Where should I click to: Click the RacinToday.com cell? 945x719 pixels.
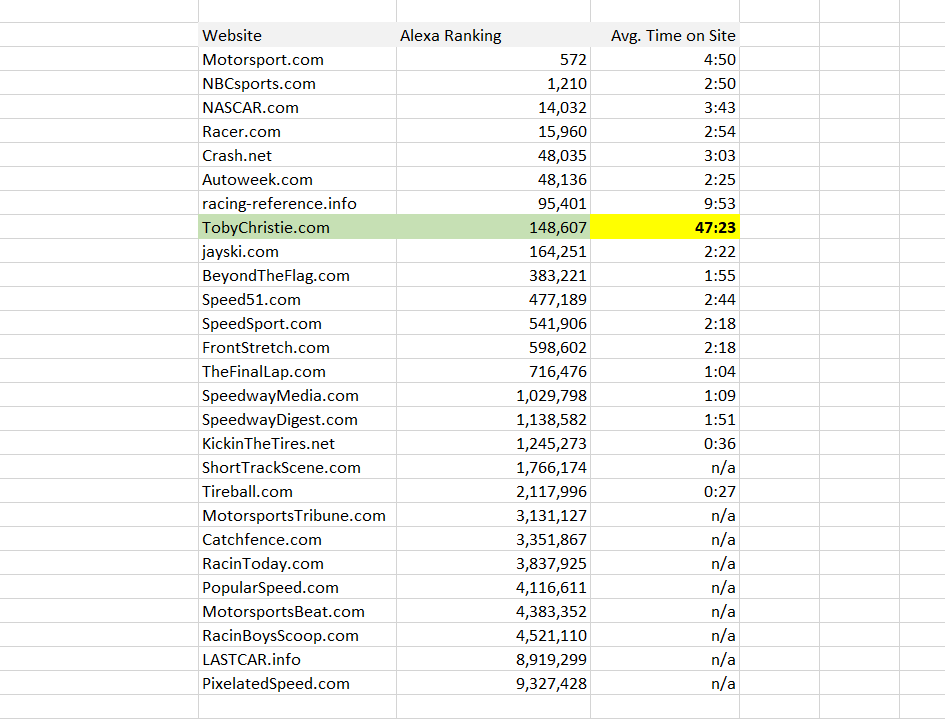point(297,564)
